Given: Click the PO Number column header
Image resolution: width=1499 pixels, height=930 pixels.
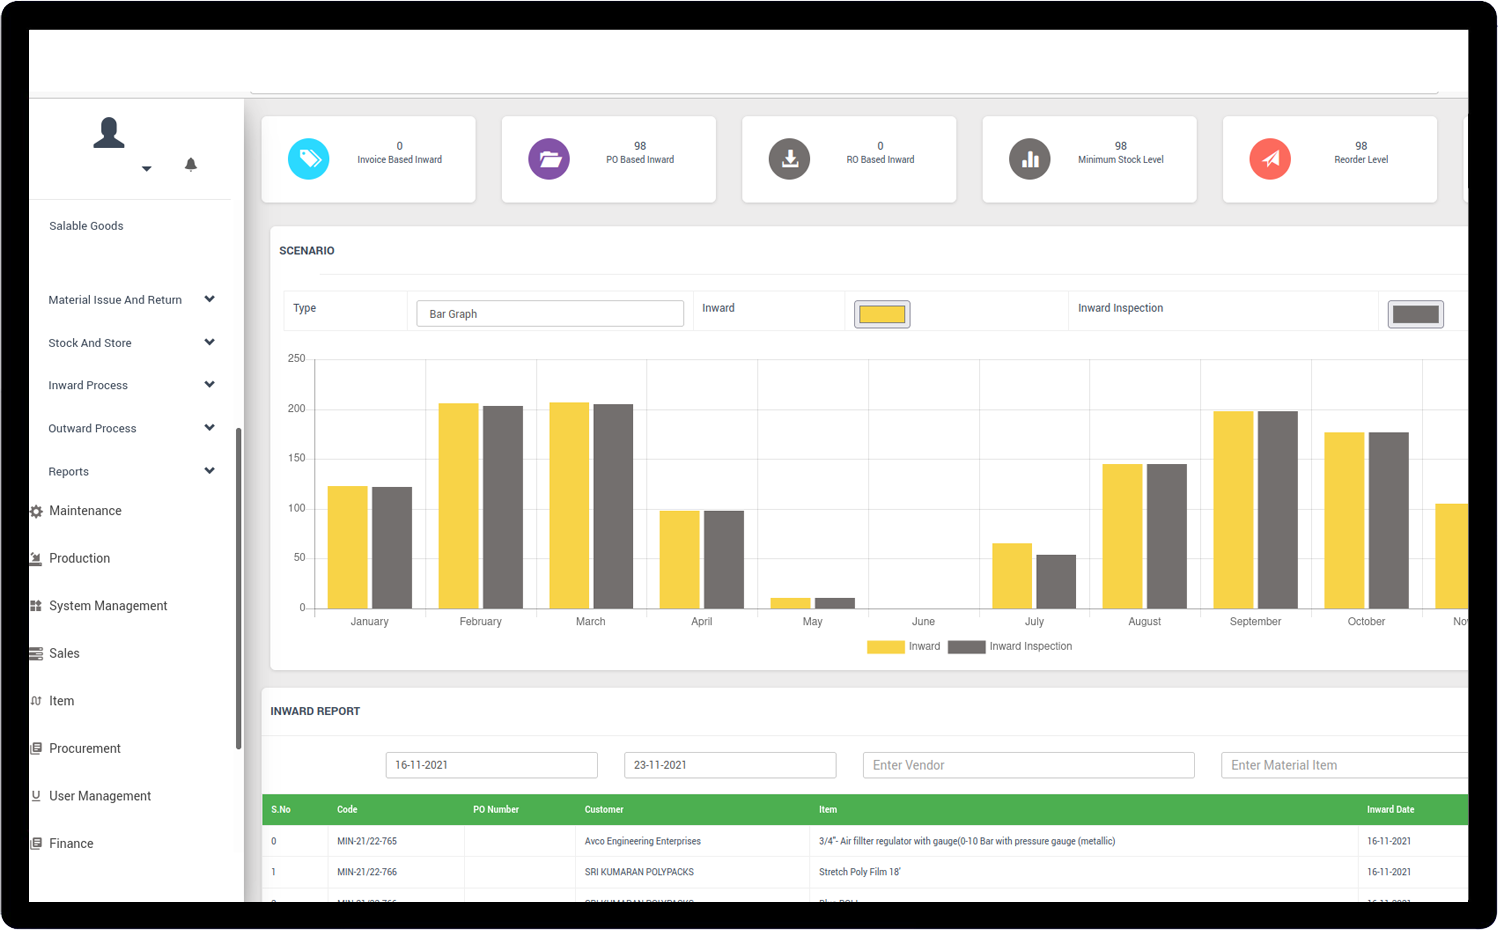Looking at the screenshot, I should tap(496, 810).
